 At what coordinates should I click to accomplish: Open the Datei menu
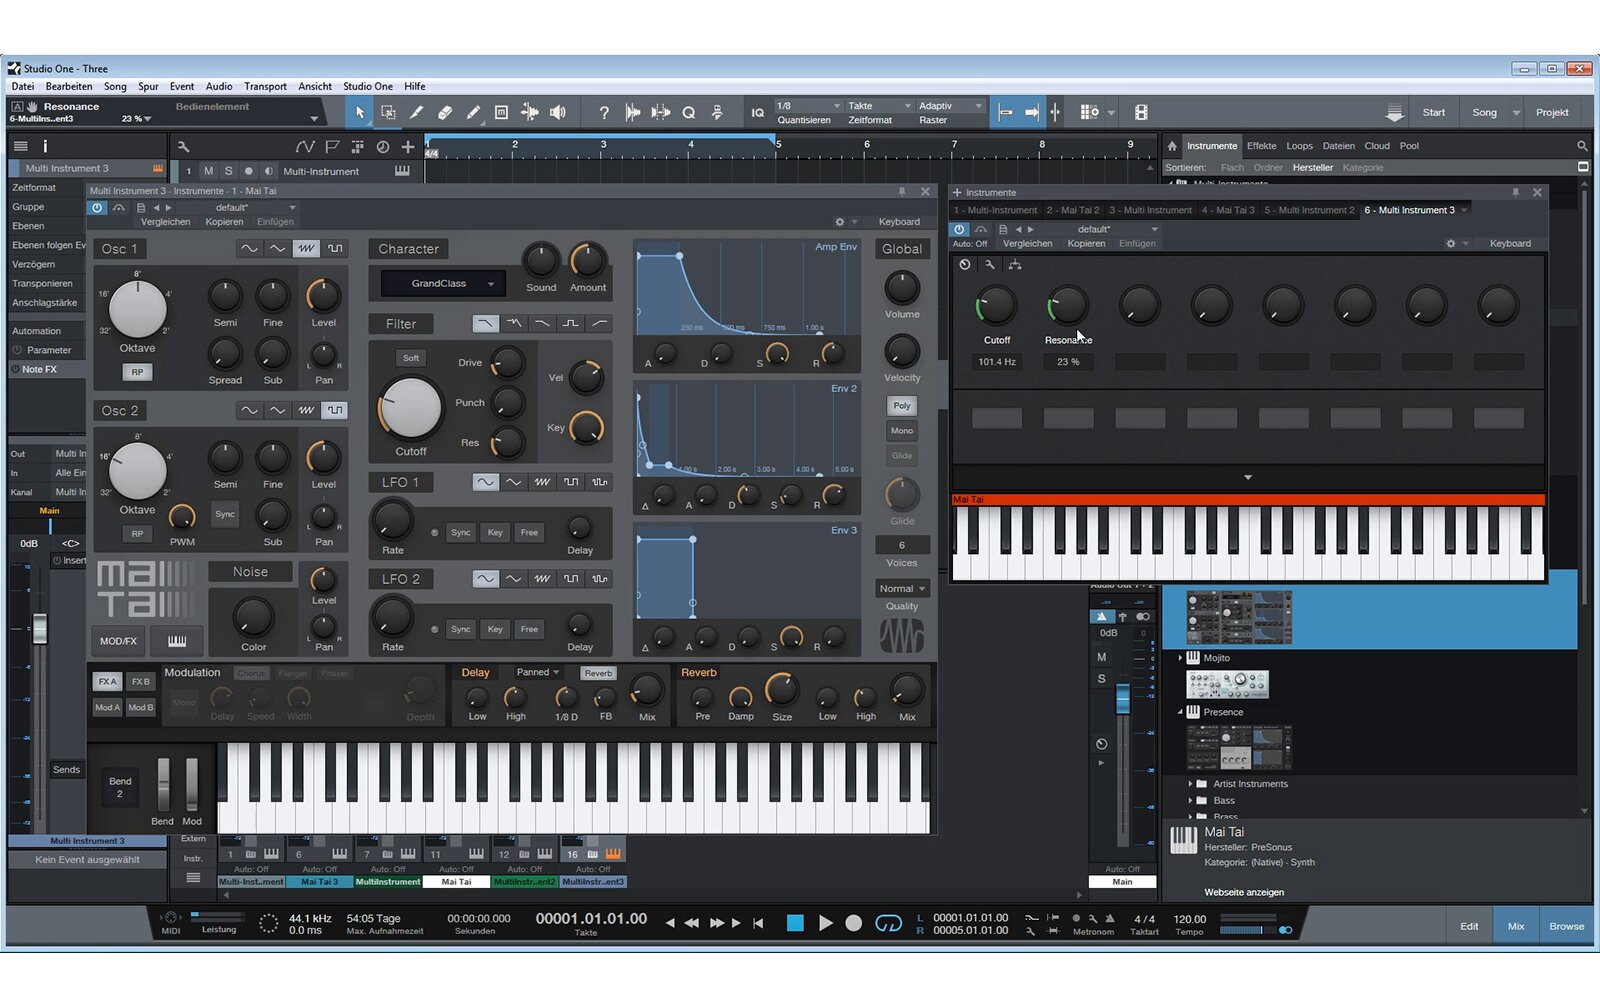(x=23, y=86)
